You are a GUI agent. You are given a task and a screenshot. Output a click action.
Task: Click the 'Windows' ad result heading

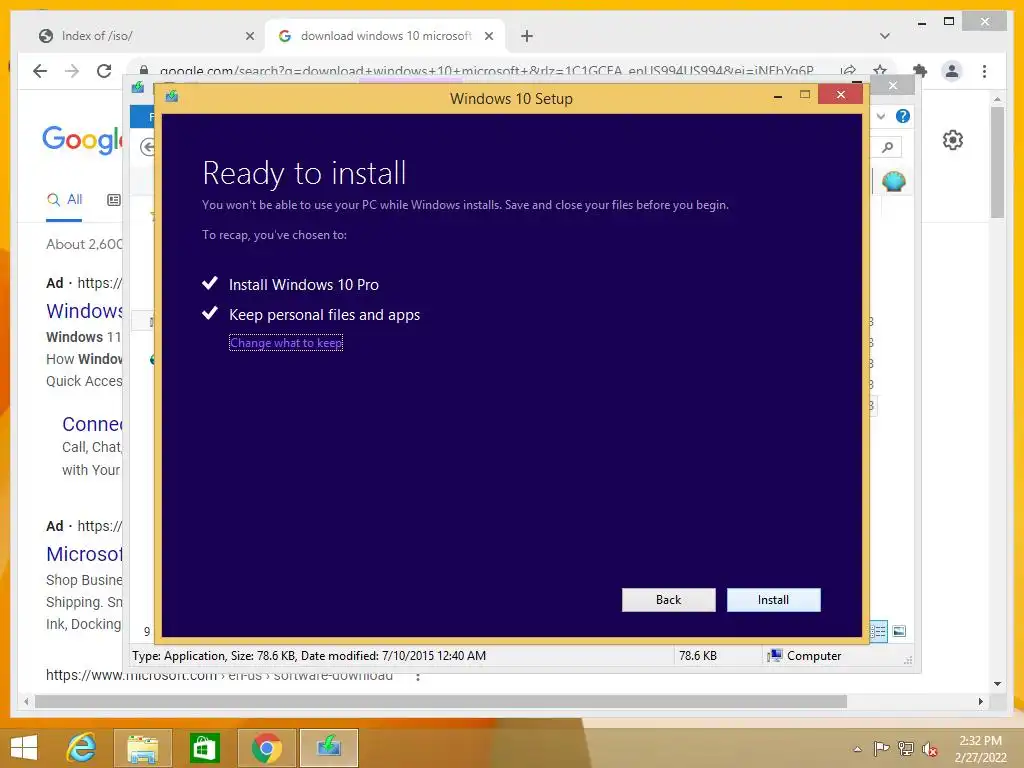(84, 311)
